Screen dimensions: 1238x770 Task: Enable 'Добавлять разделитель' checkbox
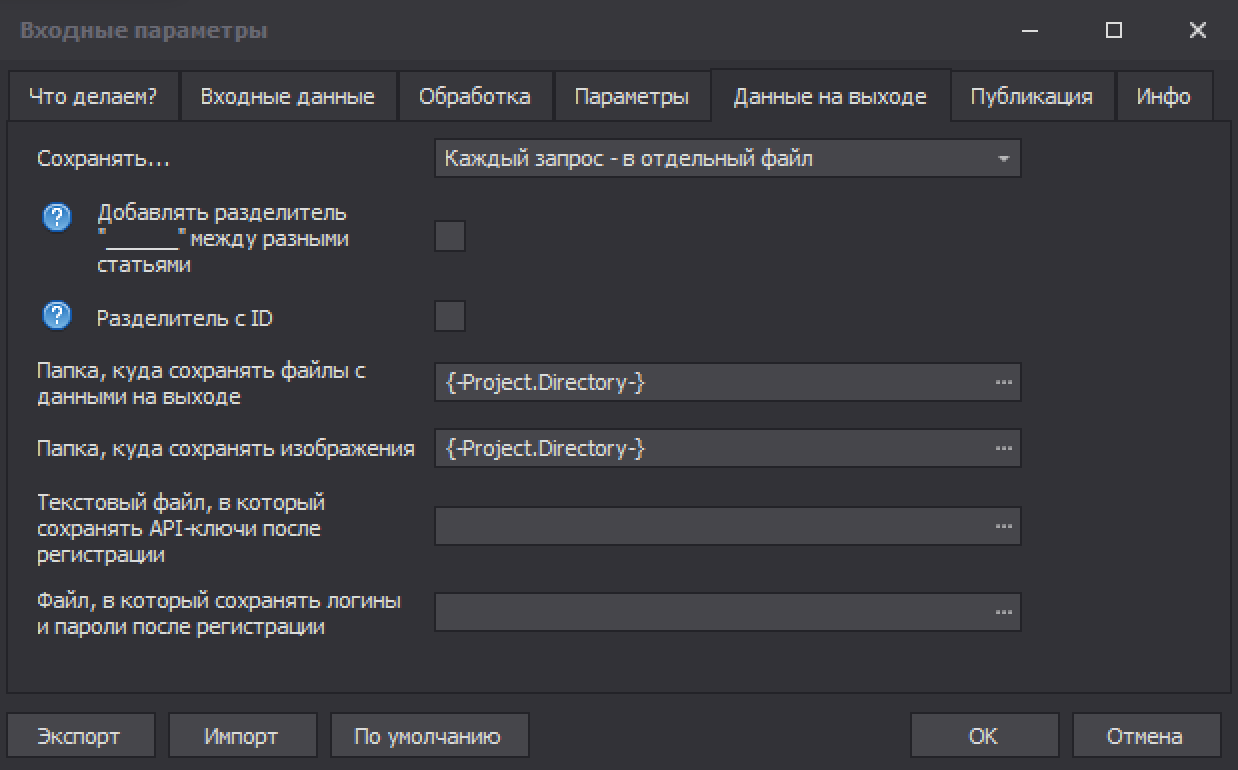point(450,237)
